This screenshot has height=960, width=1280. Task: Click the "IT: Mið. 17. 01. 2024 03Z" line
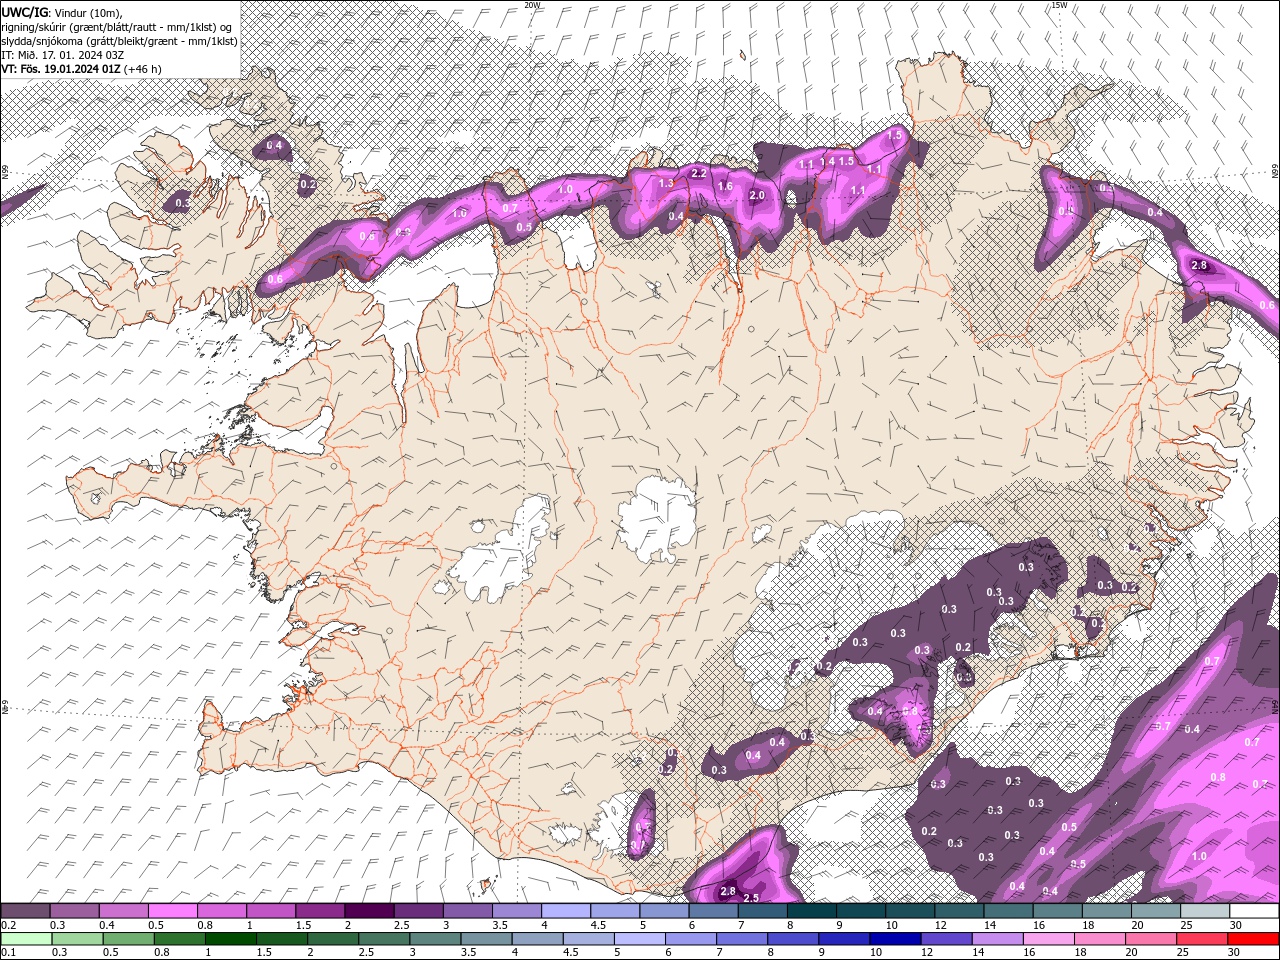(x=63, y=55)
